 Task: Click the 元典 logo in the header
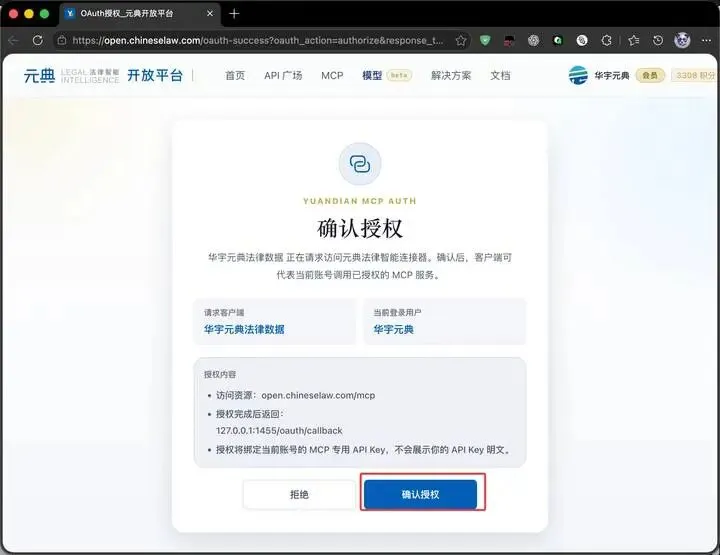pos(39,75)
